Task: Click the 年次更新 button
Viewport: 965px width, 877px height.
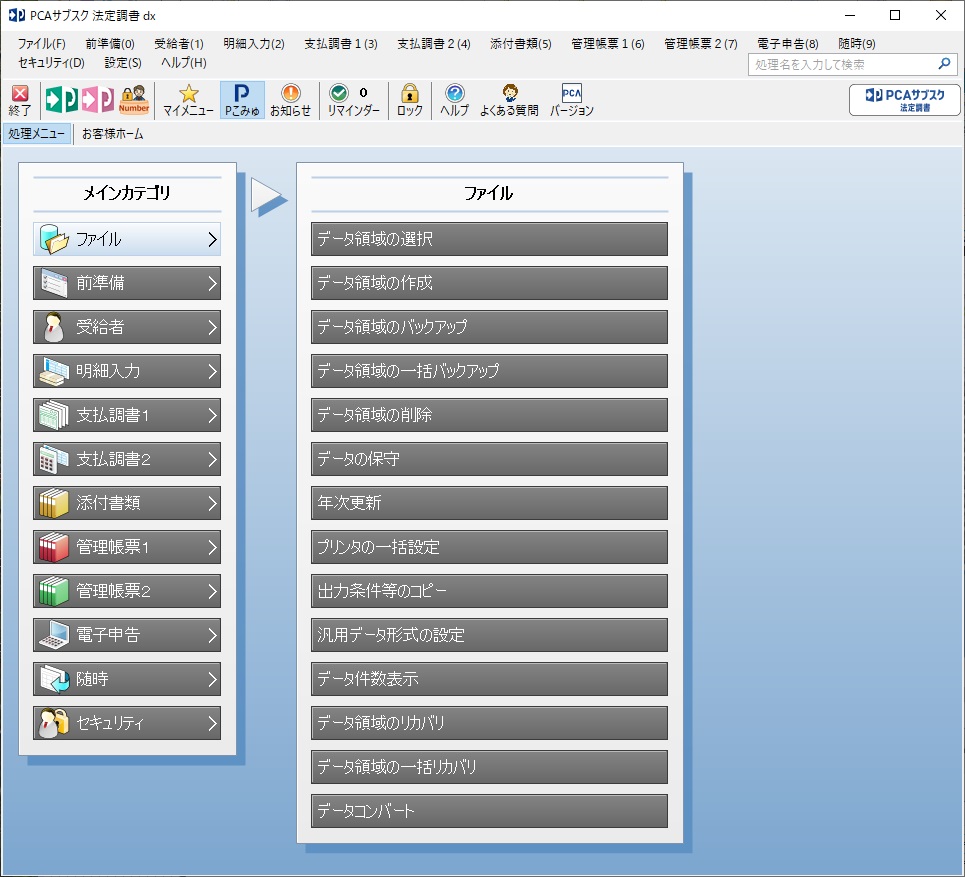Action: pos(489,503)
